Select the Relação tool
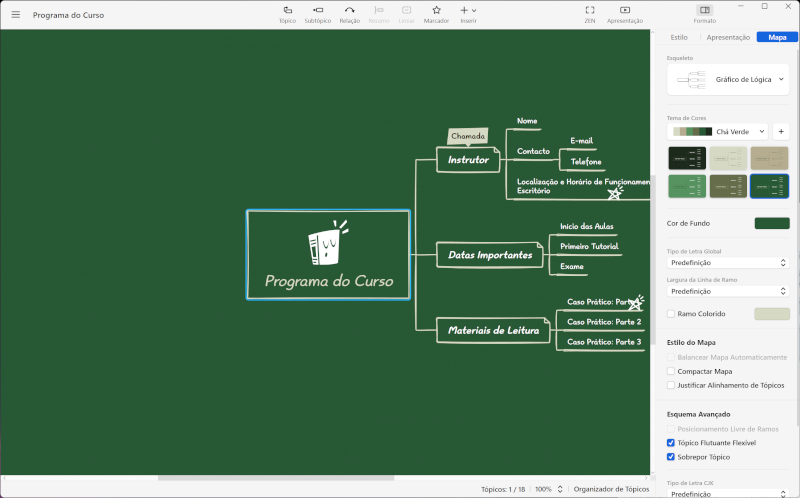 tap(349, 13)
